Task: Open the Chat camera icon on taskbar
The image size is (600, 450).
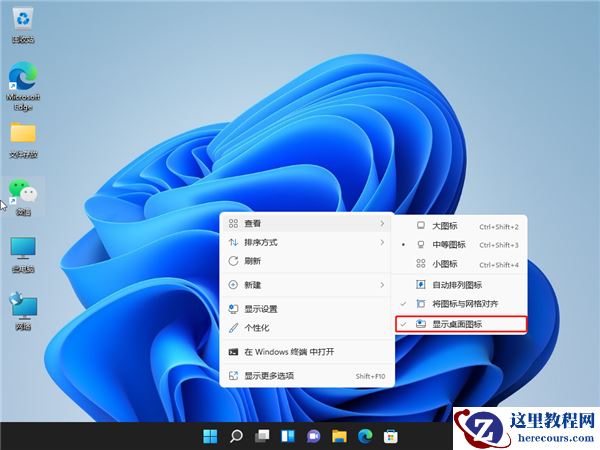Action: (313, 436)
